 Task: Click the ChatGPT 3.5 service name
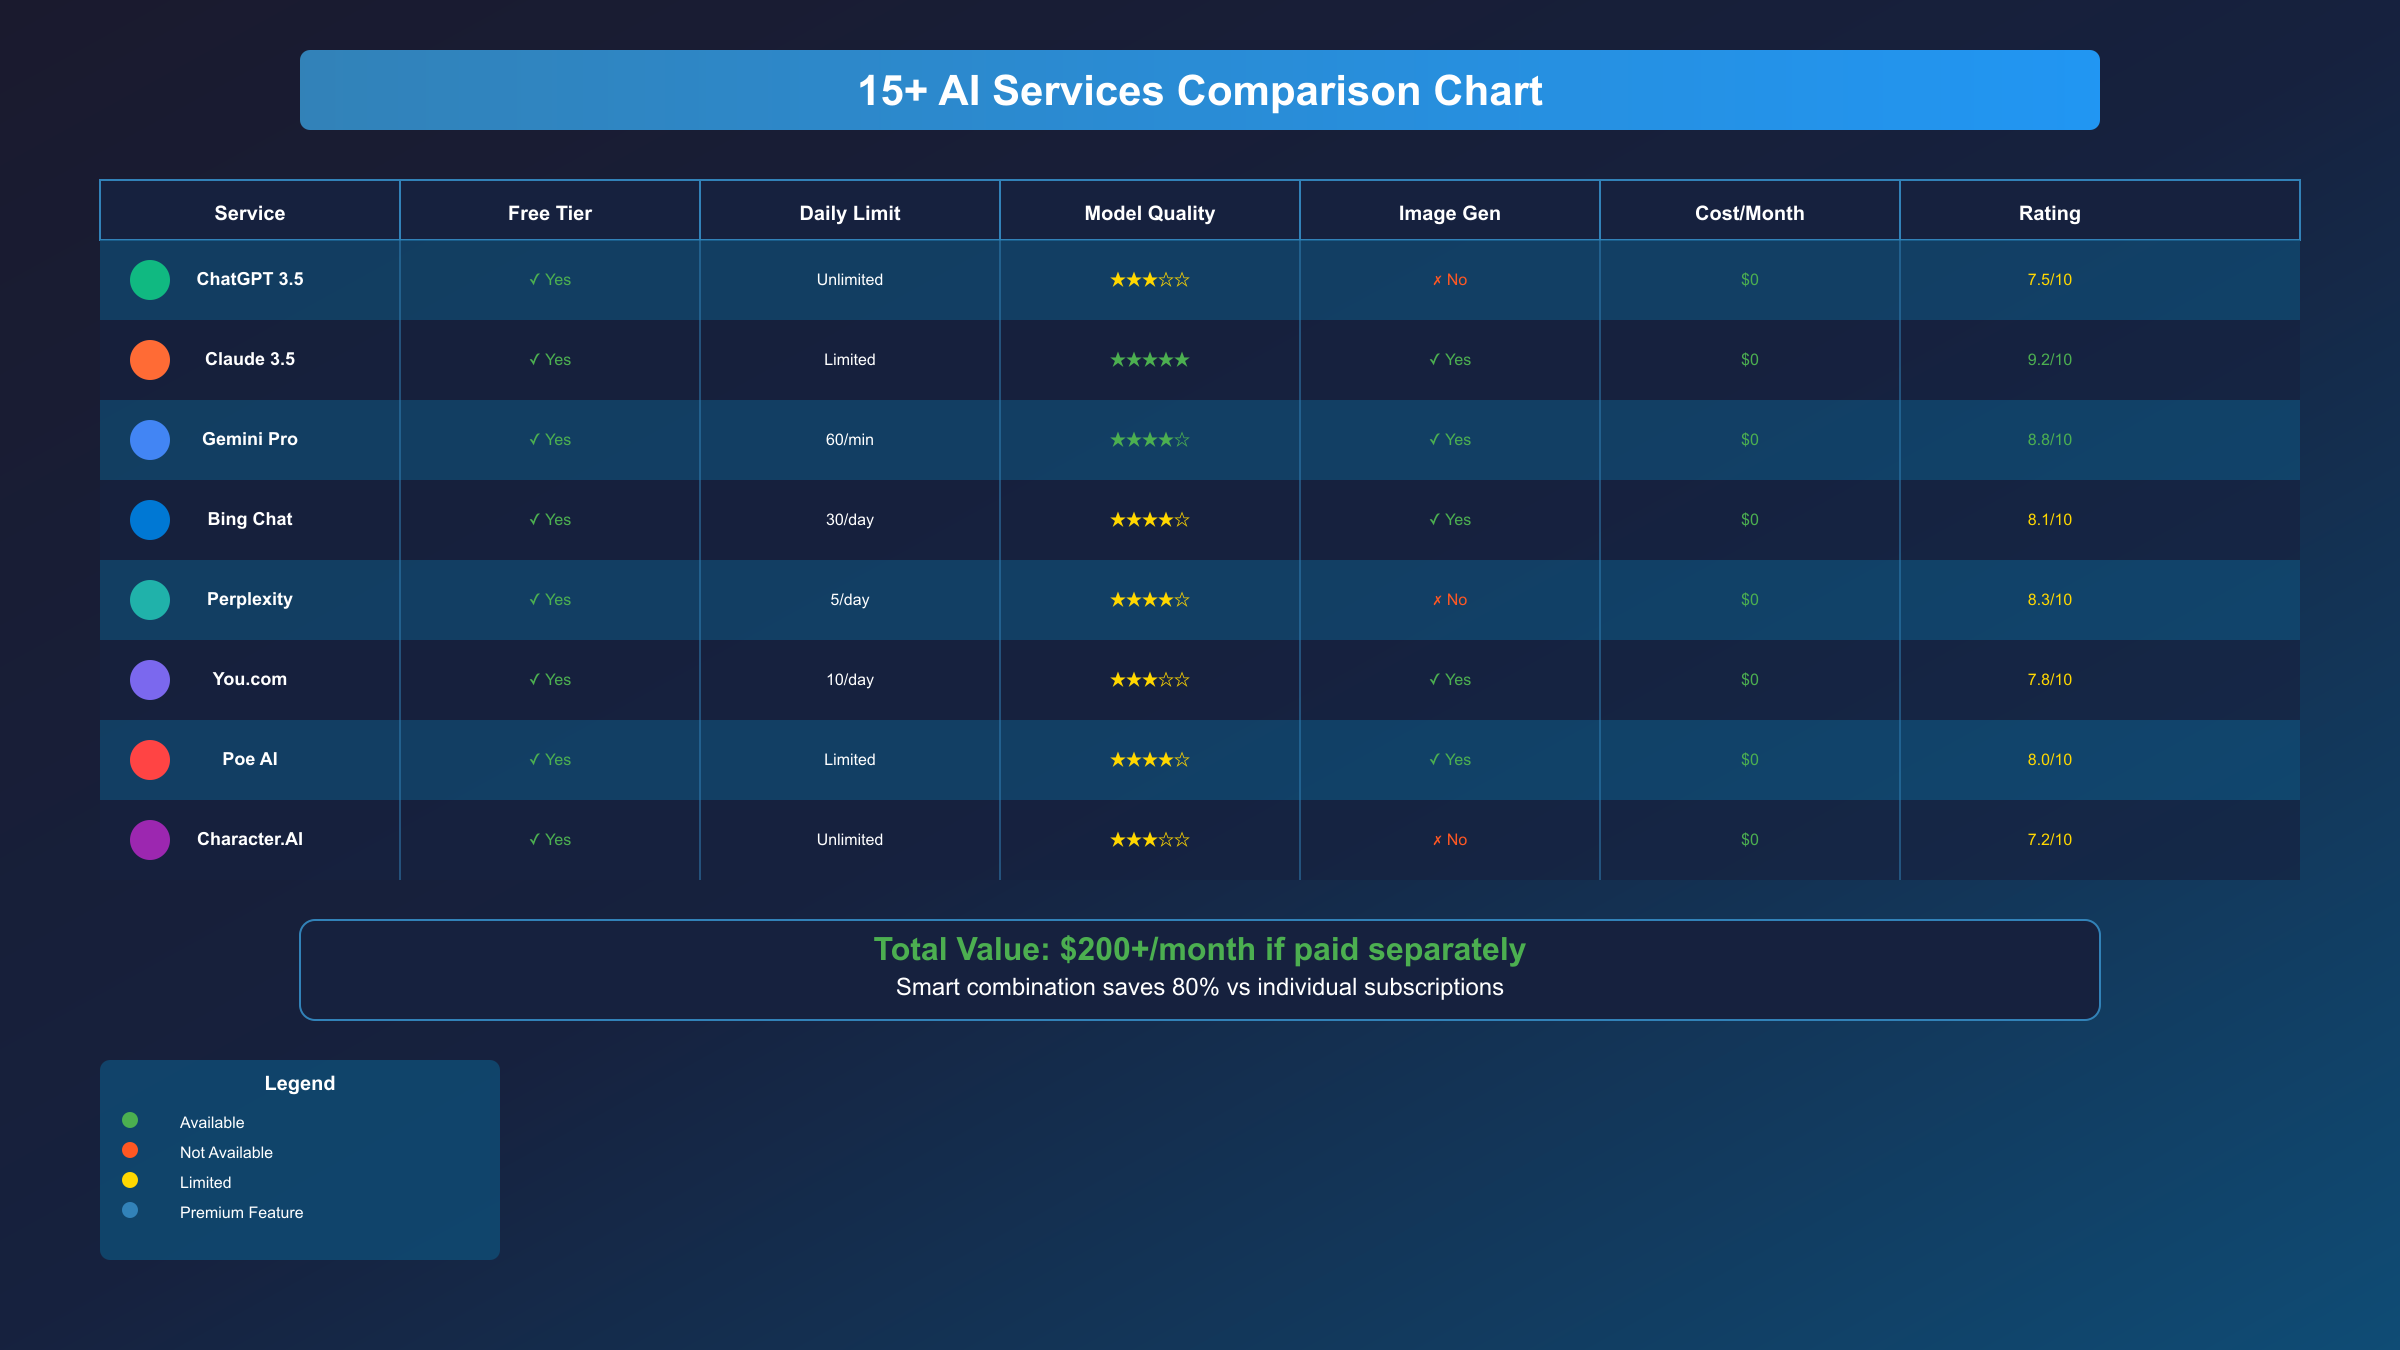click(x=250, y=279)
